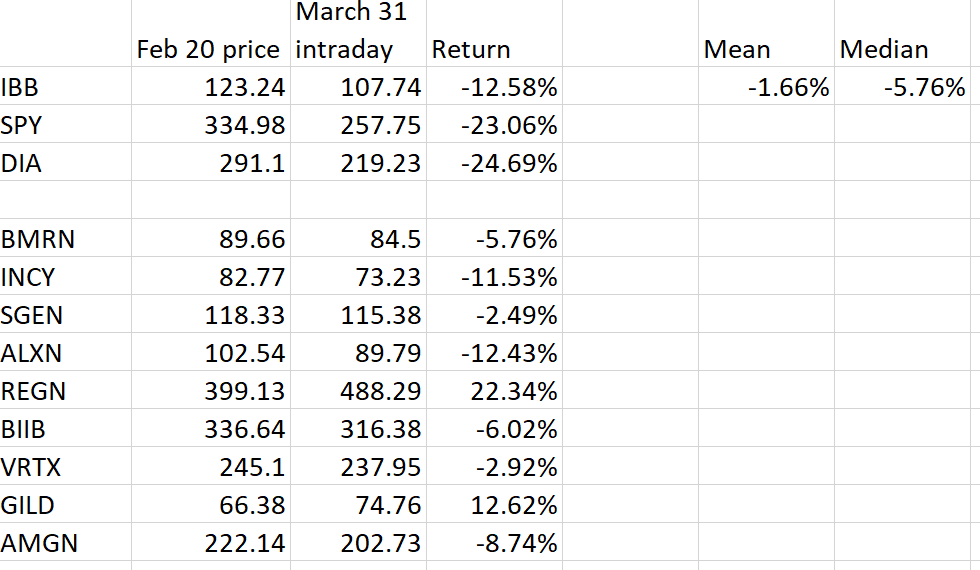Select the ALXN price 102.54 cell
980x570 pixels.
pos(211,352)
